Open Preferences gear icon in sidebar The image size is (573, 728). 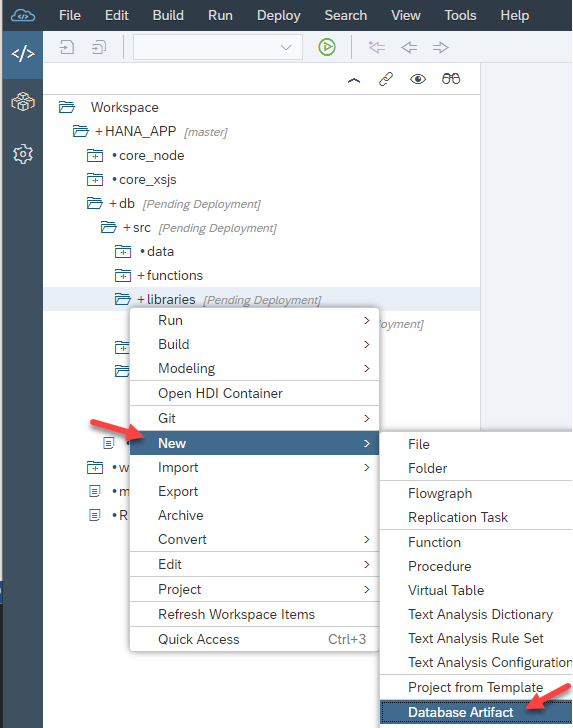pos(23,154)
